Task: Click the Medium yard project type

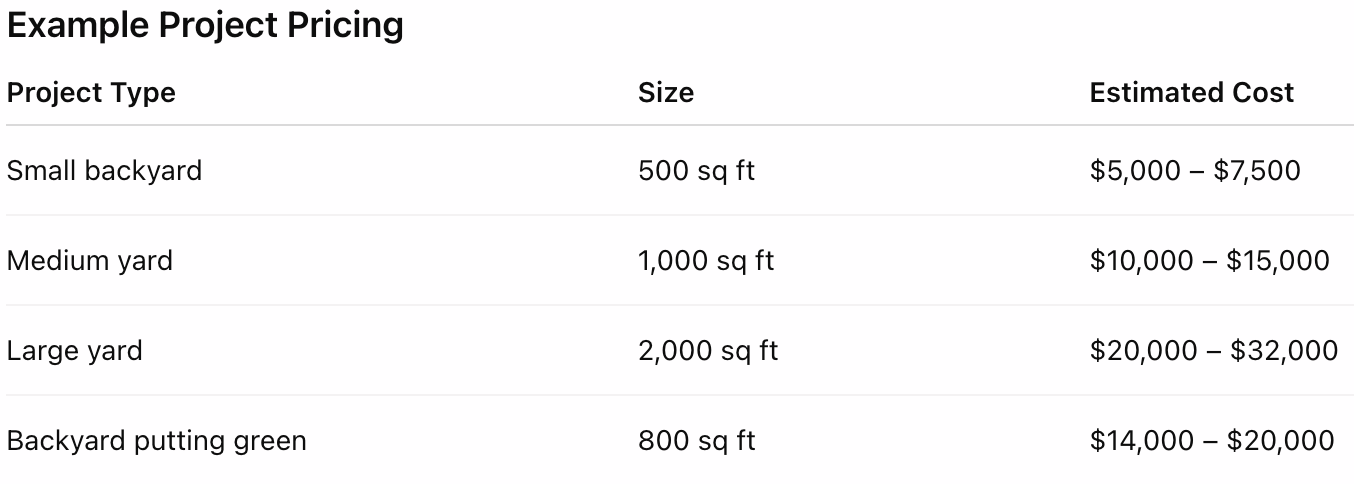Action: point(89,261)
